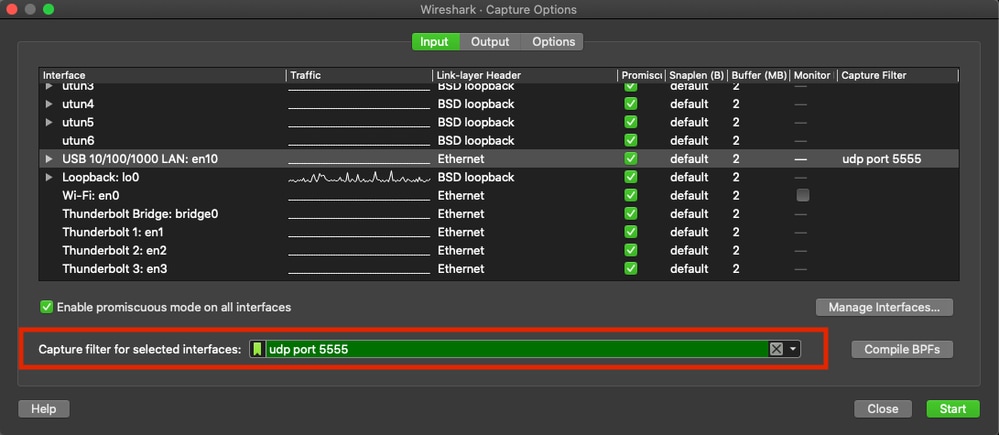Select the Thunderbolt 2: en2 interface
Viewport: 999px width, 435px height.
[114, 250]
